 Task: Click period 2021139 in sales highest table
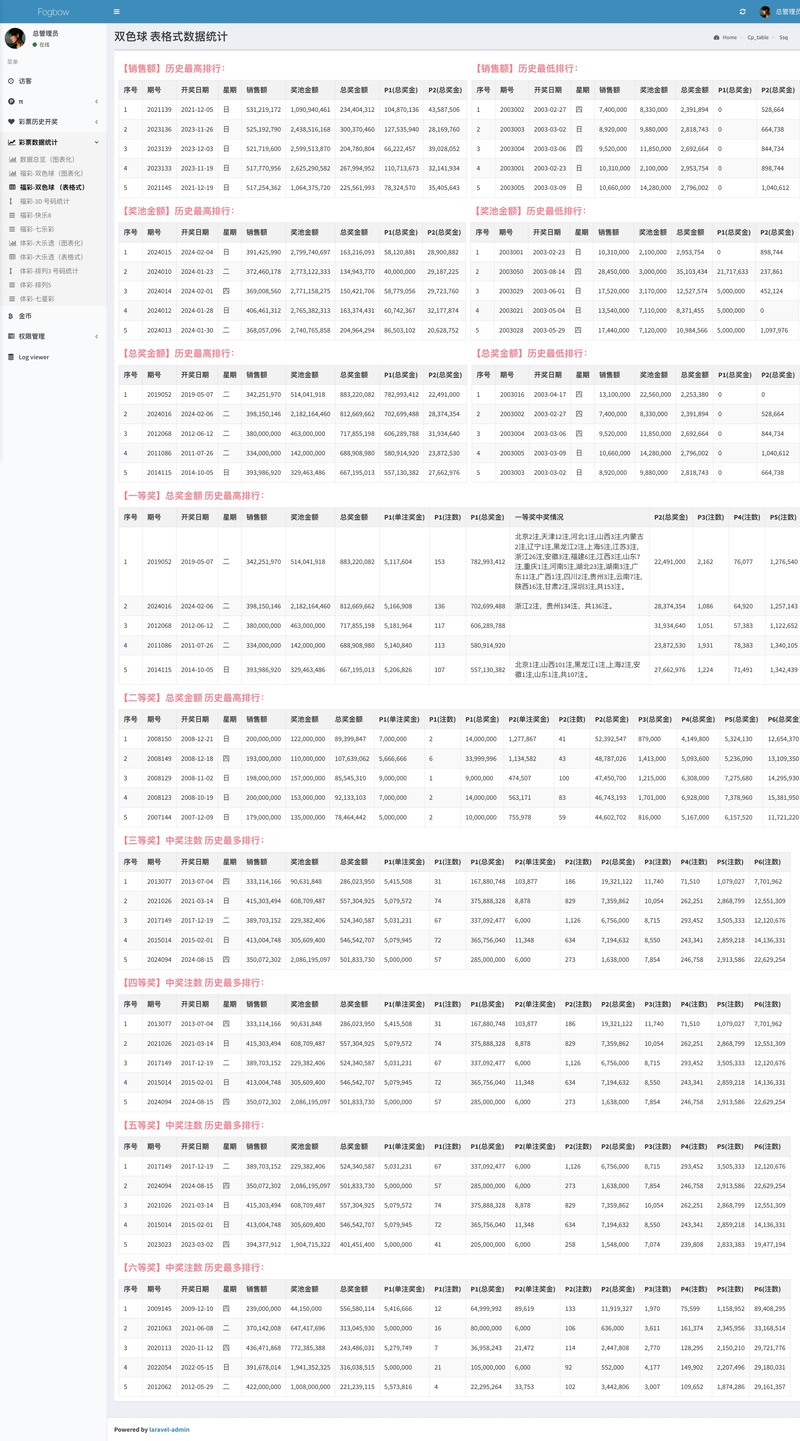159,109
